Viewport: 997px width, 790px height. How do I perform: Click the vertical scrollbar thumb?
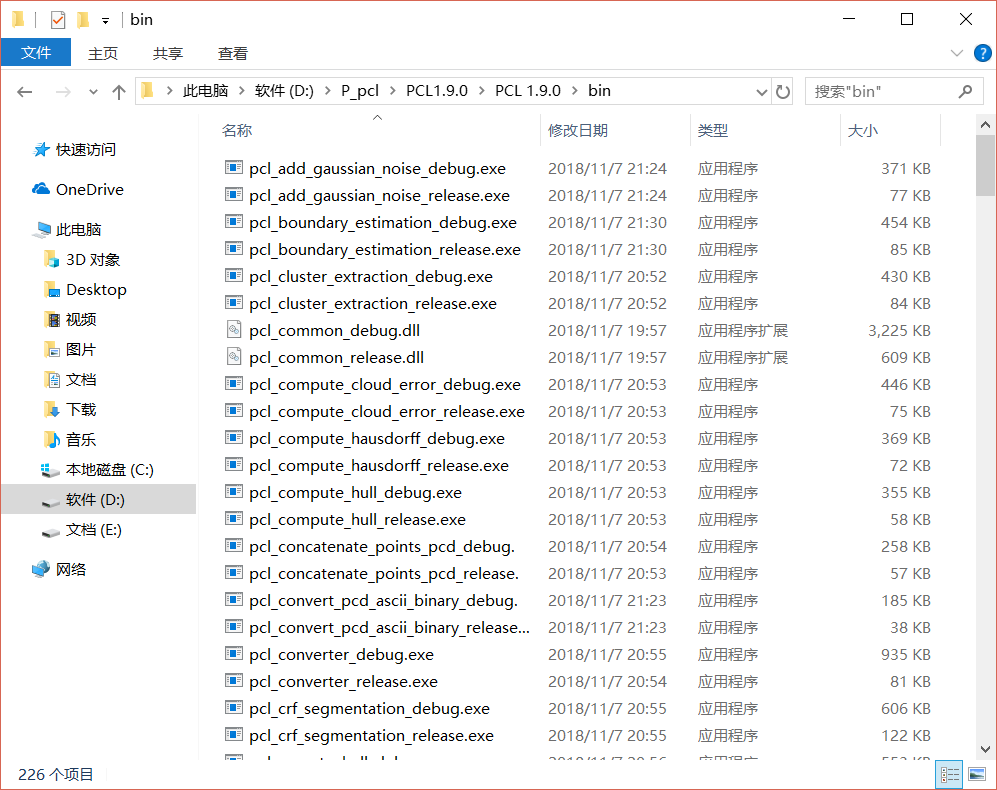pyautogui.click(x=985, y=165)
